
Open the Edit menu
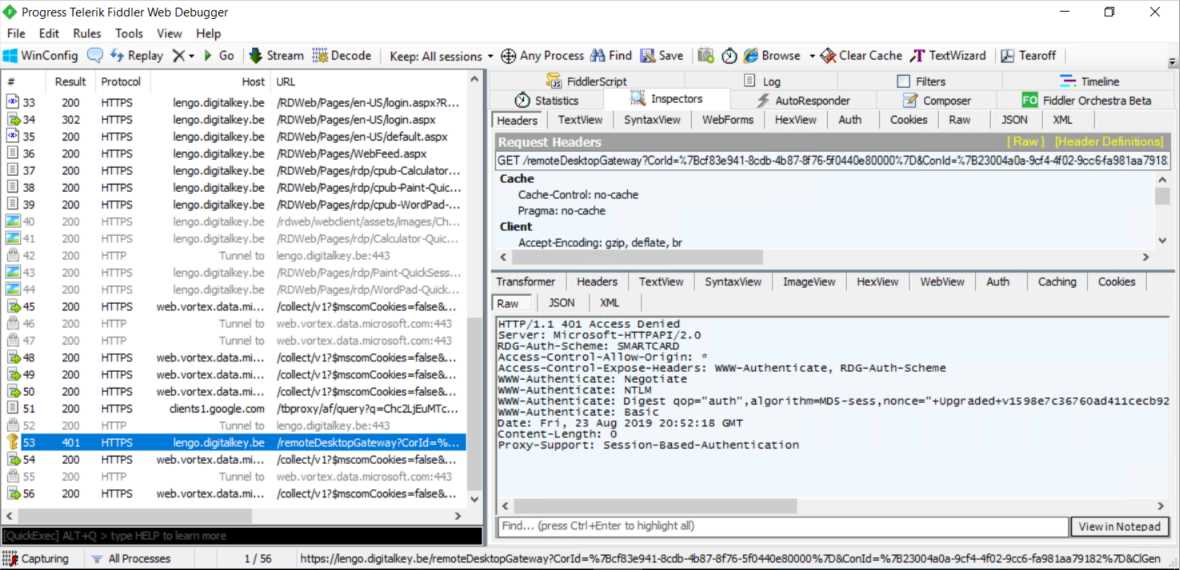(49, 34)
